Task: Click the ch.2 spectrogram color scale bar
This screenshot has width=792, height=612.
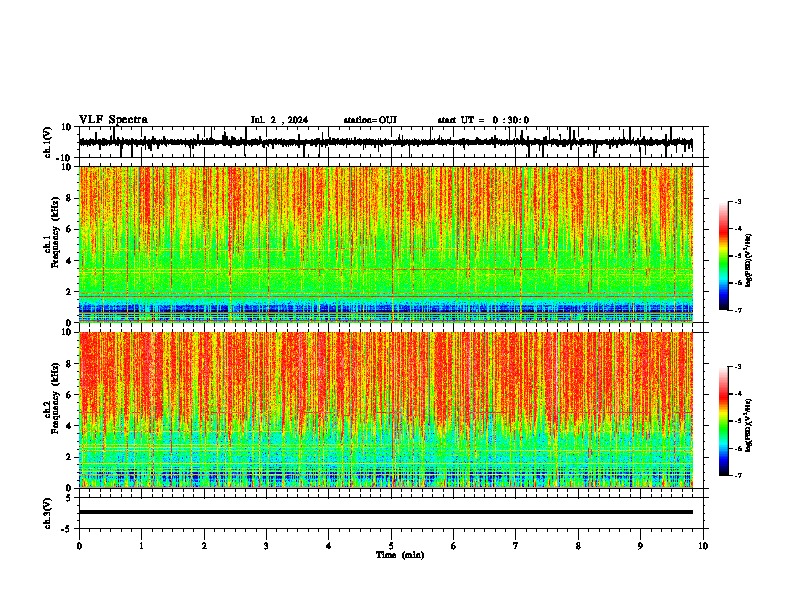Action: (x=724, y=421)
